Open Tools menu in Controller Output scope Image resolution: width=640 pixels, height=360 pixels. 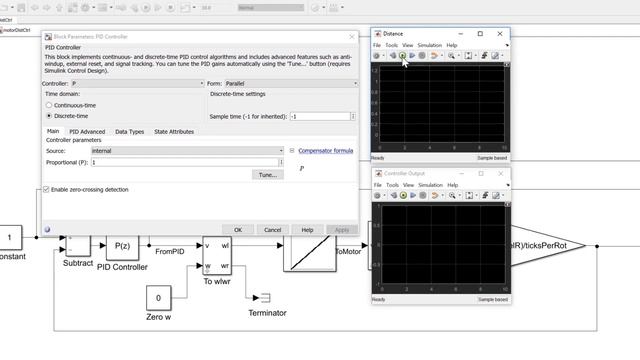pos(392,185)
